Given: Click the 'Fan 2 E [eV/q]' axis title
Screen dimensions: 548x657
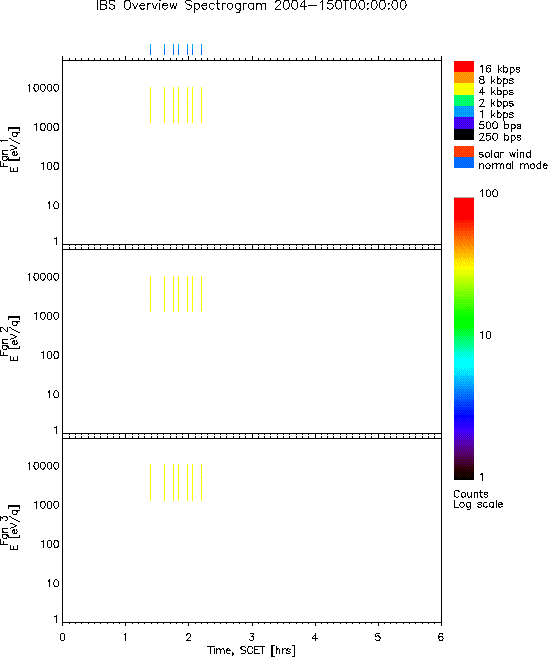Looking at the screenshot, I should coord(9,339).
